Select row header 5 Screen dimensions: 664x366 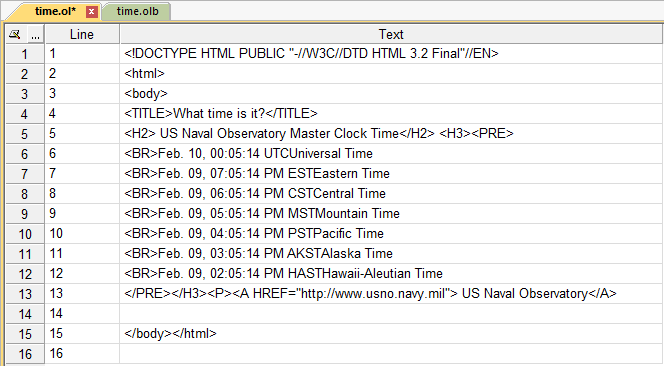click(x=25, y=134)
